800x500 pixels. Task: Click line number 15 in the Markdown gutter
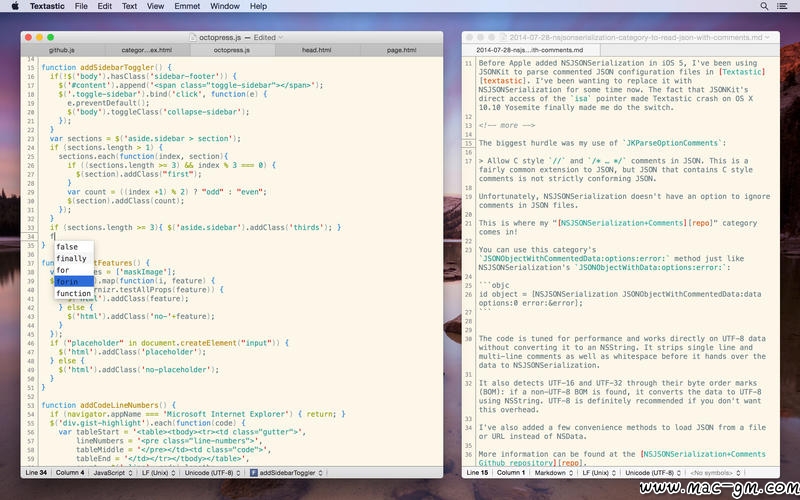[468, 143]
